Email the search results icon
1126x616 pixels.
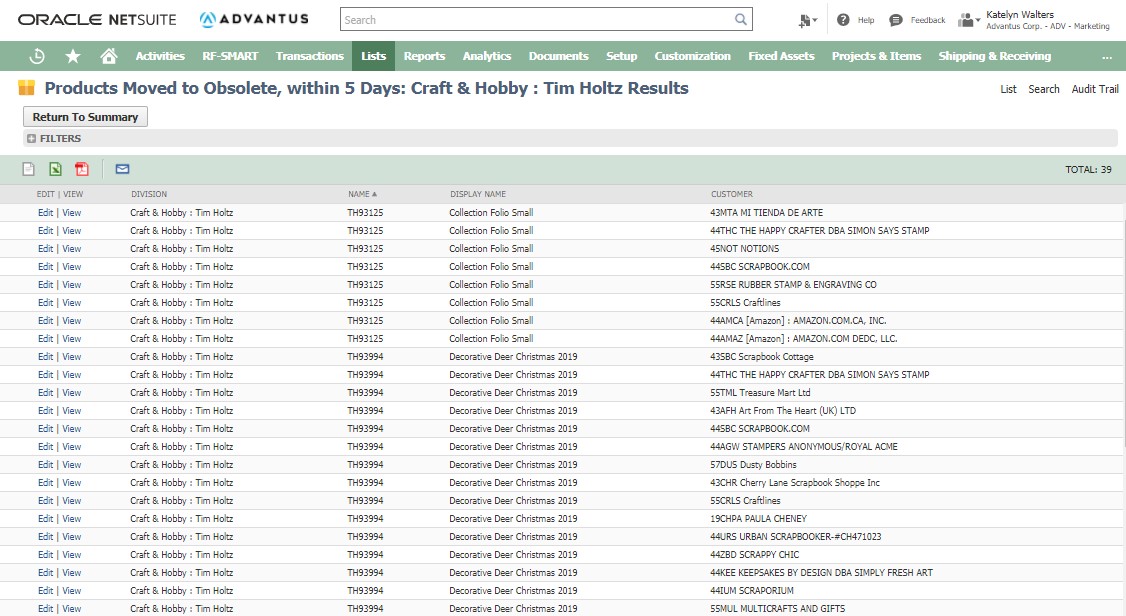[x=122, y=169]
